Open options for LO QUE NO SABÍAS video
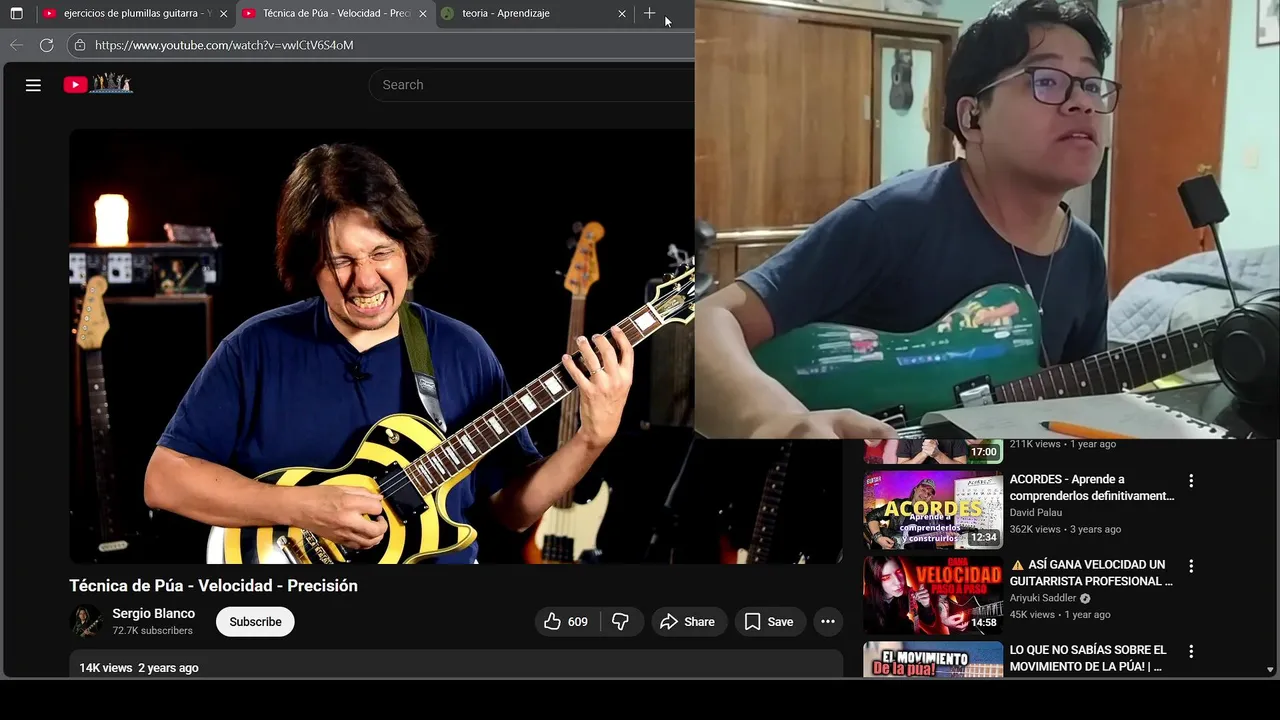 coord(1191,651)
